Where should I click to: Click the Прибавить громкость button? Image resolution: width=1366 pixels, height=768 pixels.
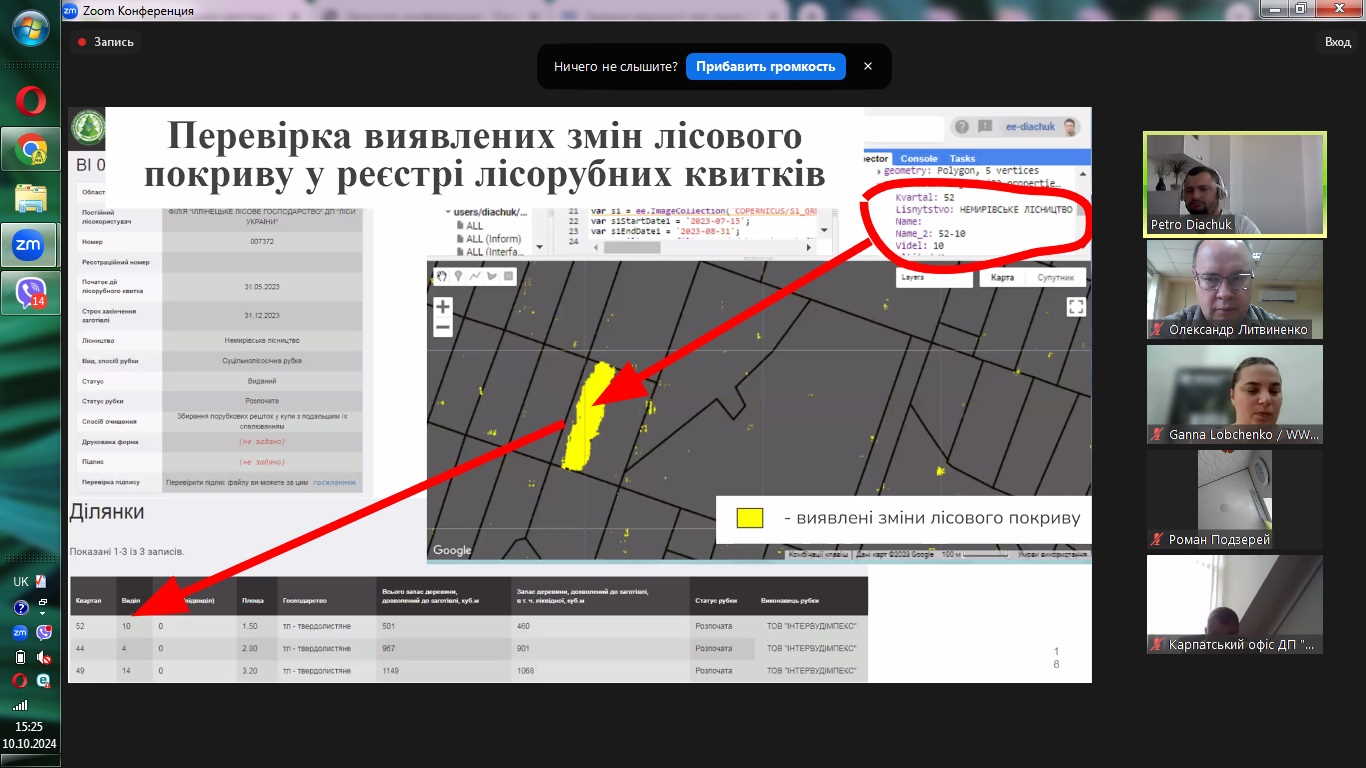766,67
